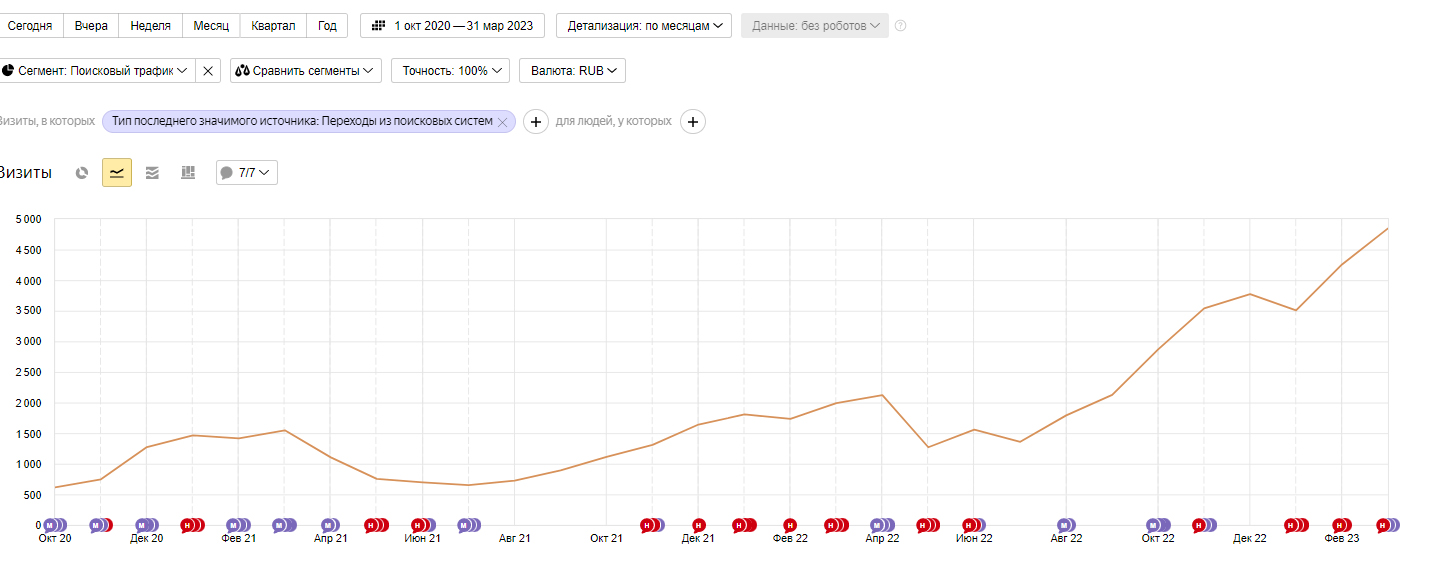Switch to stacked area chart view

click(x=152, y=173)
